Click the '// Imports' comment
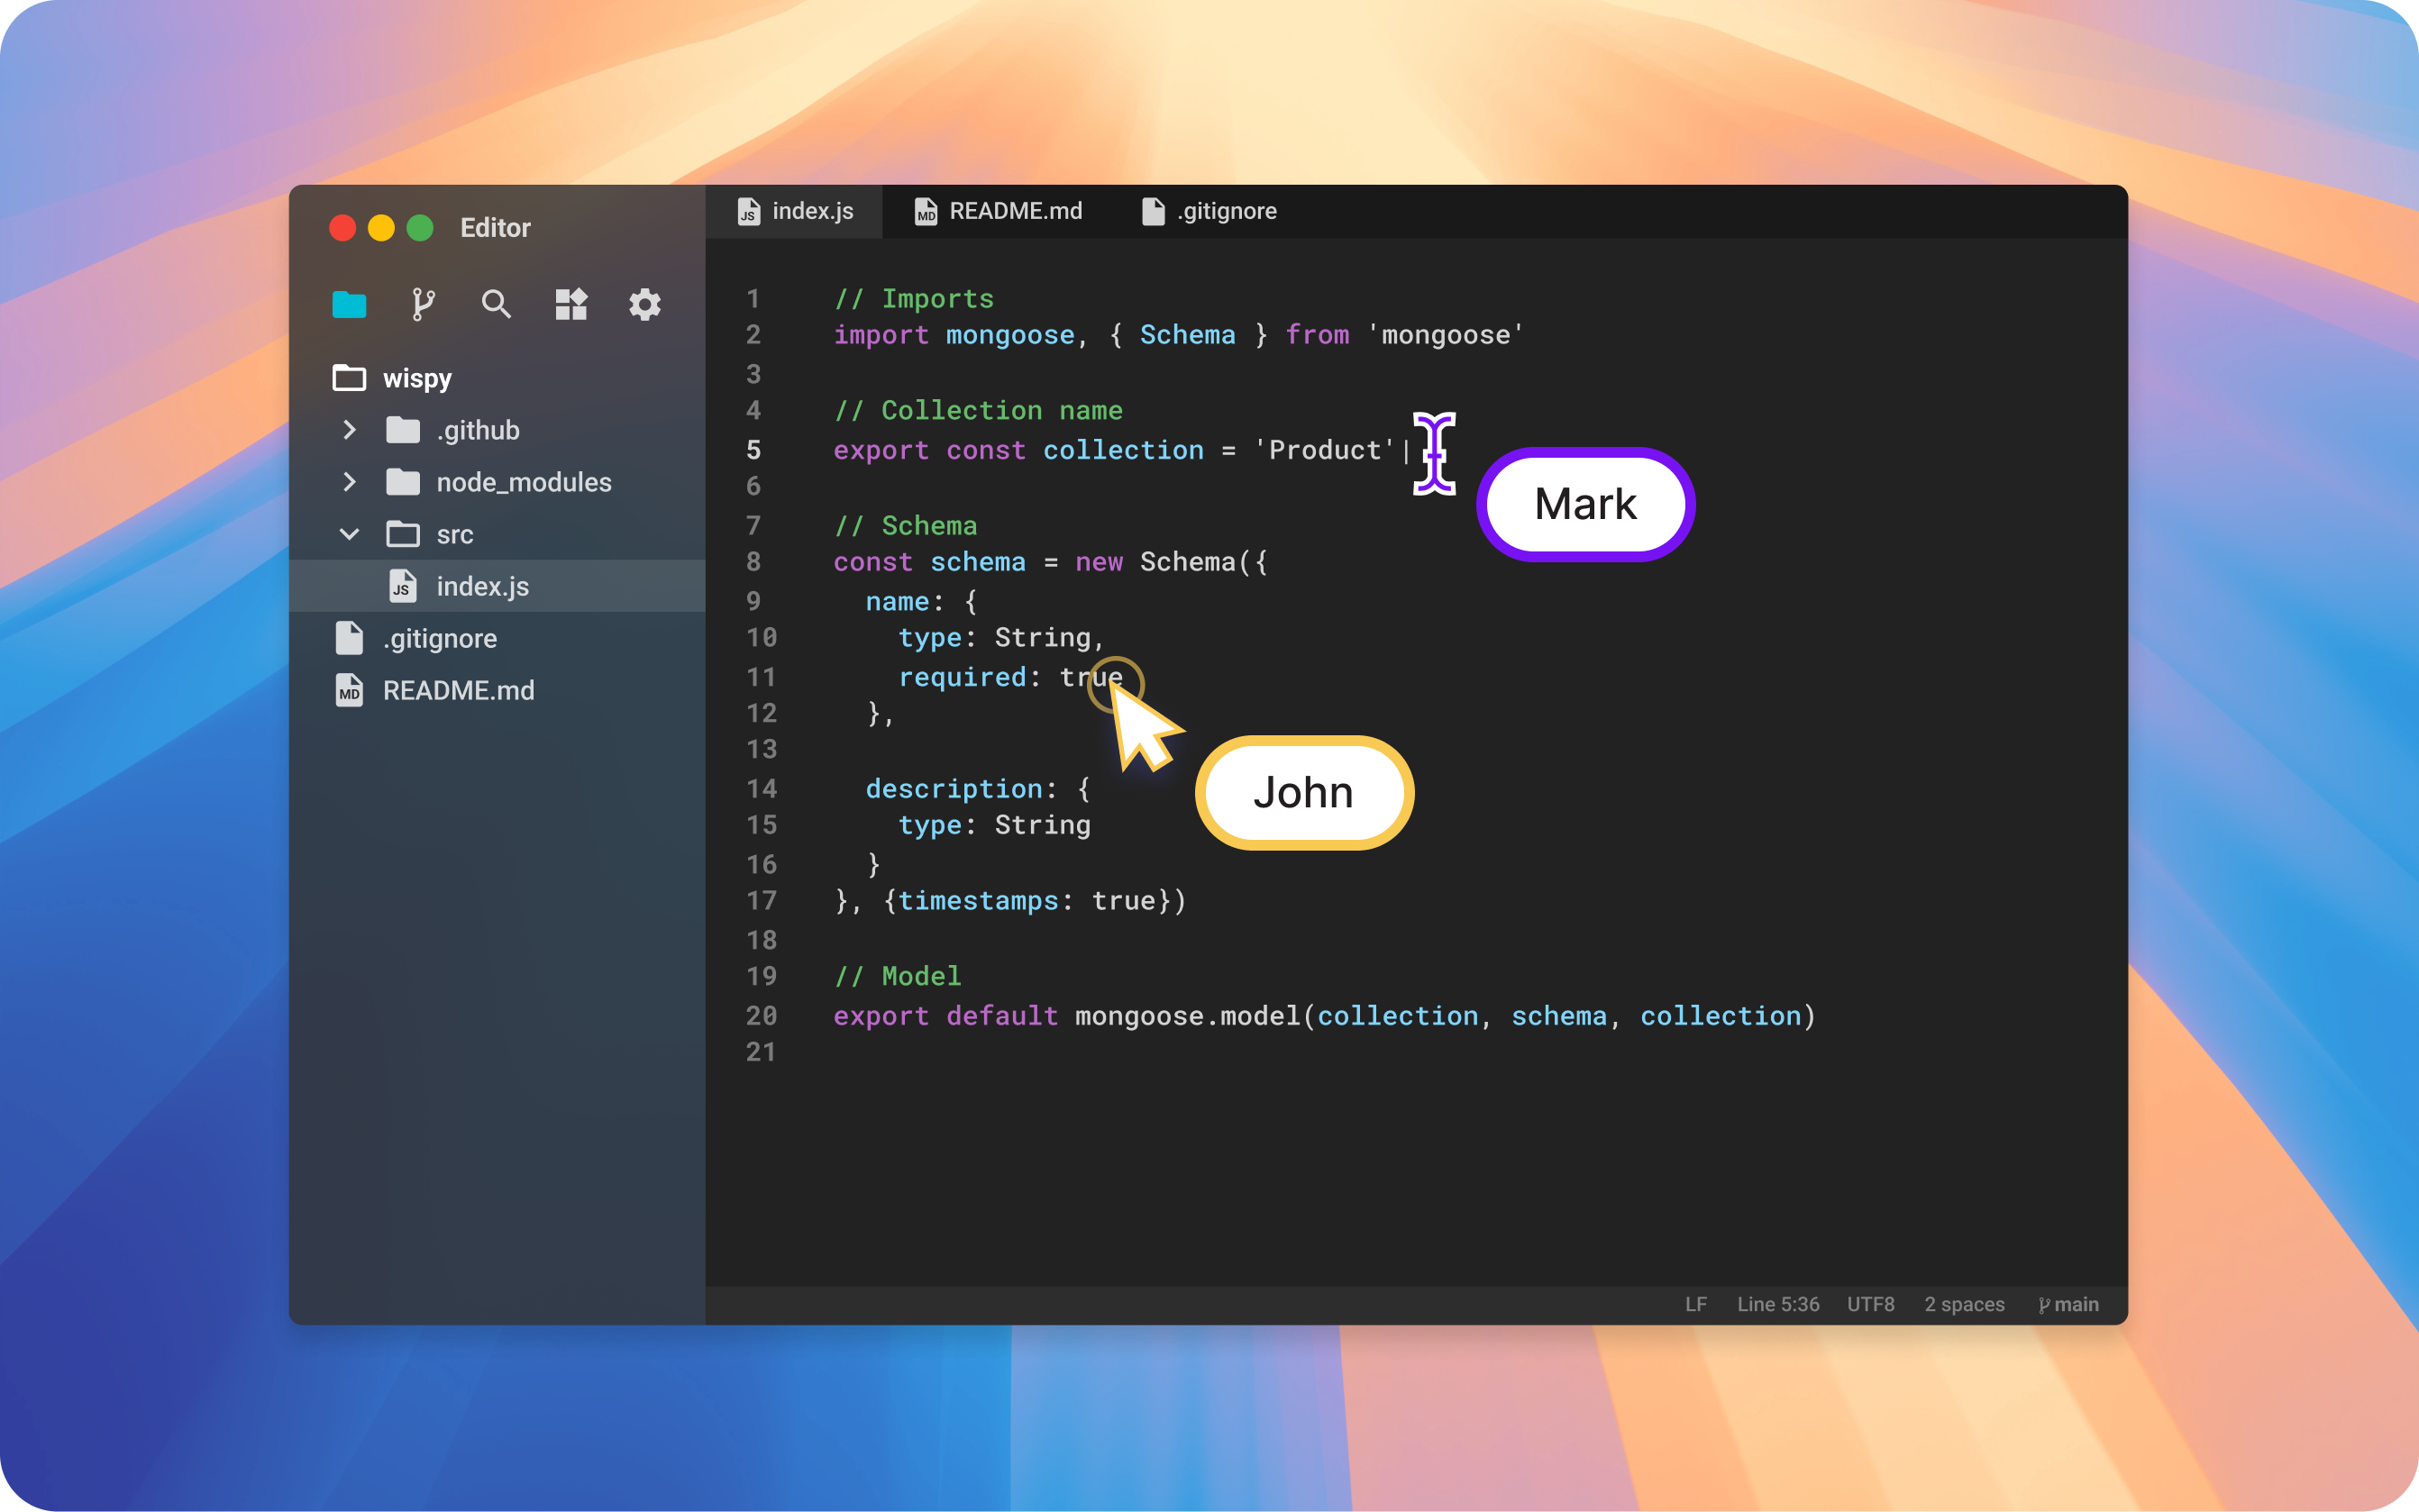The image size is (2419, 1512). pyautogui.click(x=914, y=299)
